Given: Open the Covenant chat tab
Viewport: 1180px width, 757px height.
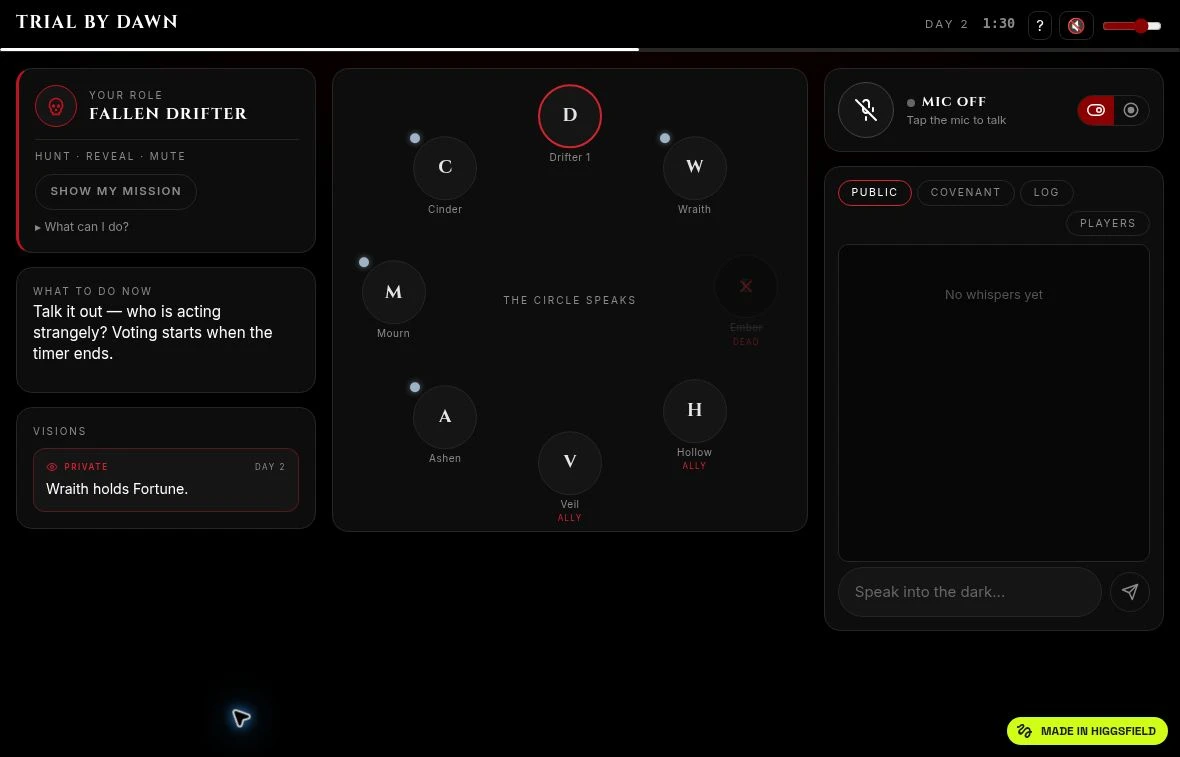Looking at the screenshot, I should [966, 193].
